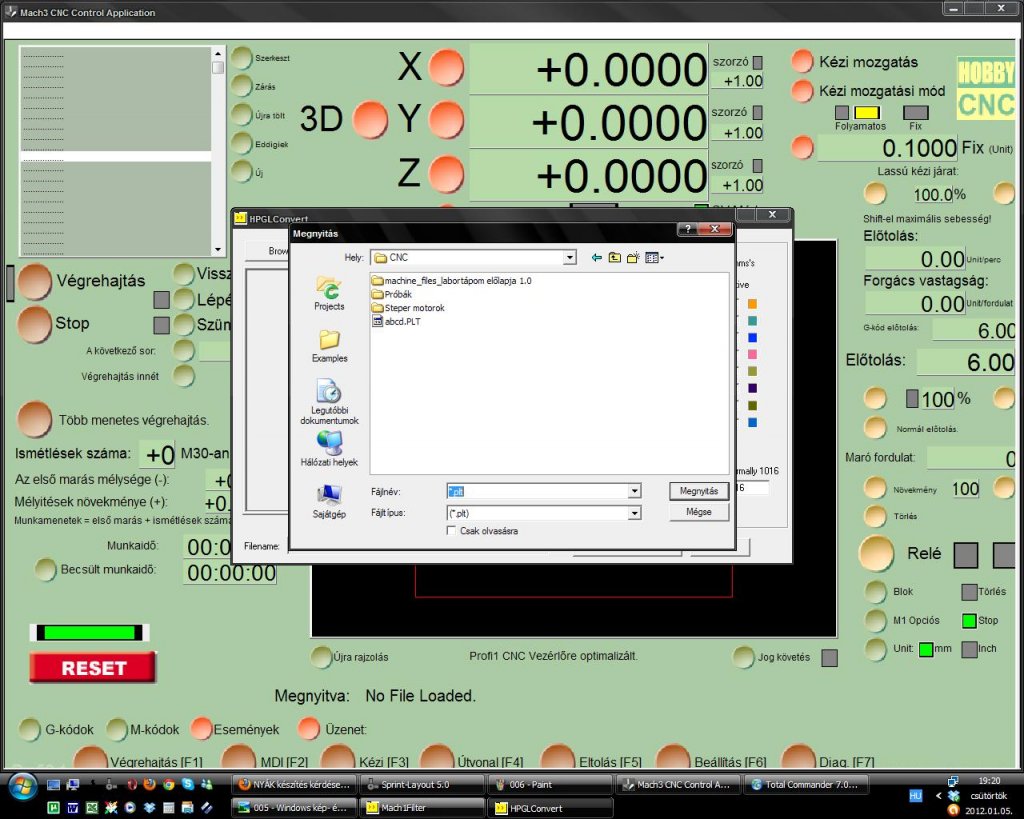The image size is (1024, 819).
Task: Click the Események events button
Action: (202, 729)
